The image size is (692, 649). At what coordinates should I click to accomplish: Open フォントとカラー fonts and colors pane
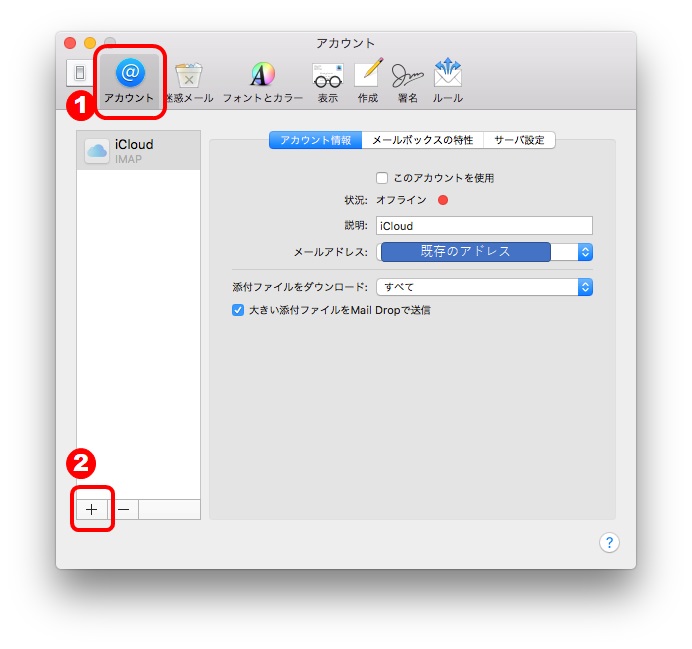tap(263, 83)
